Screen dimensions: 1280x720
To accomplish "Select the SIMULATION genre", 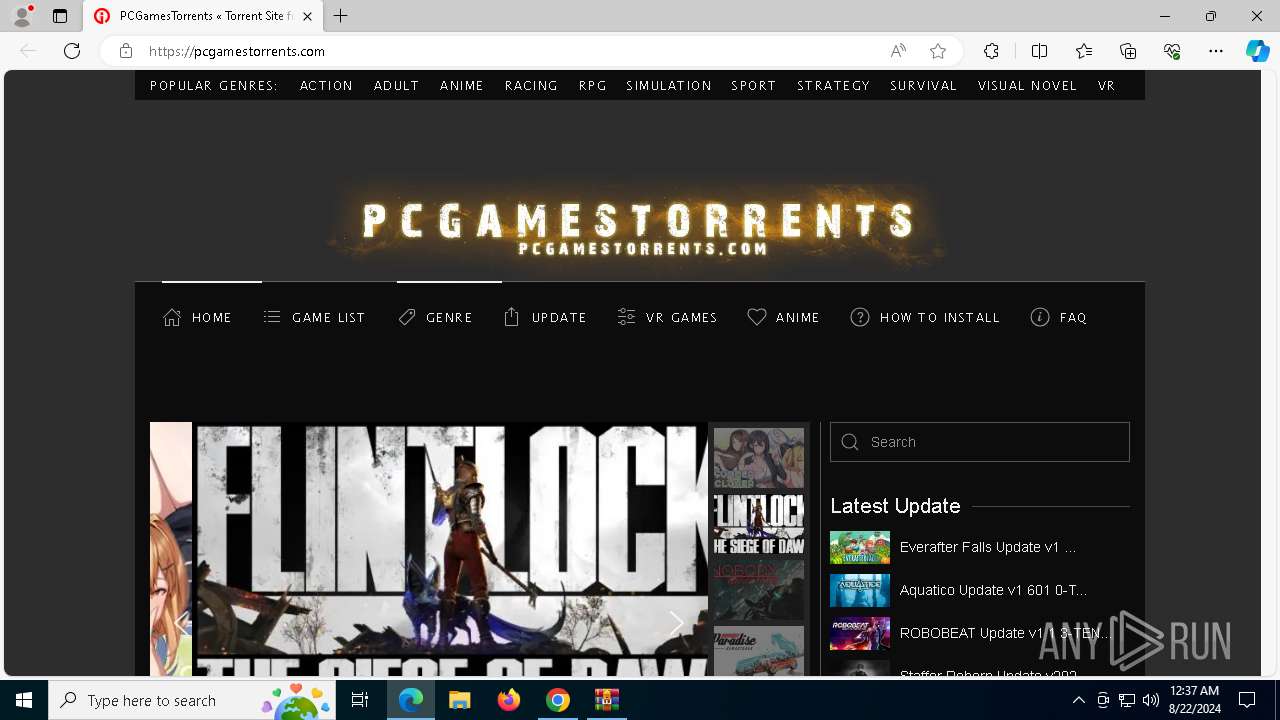I will [x=669, y=86].
